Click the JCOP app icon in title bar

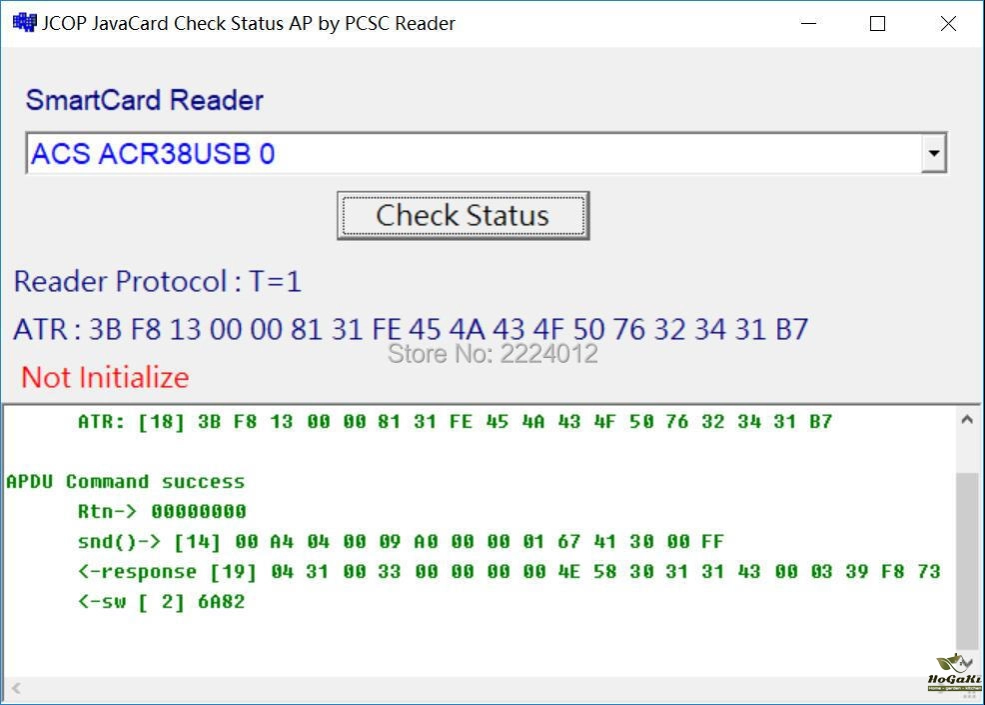pyautogui.click(x=23, y=23)
